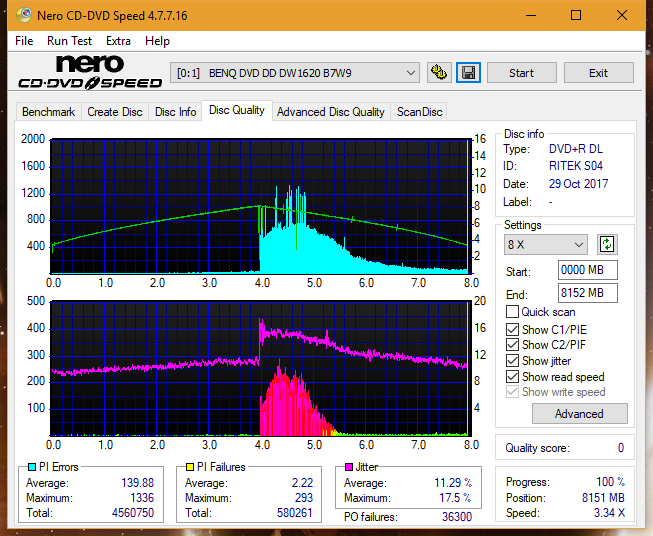Click the End position 8152 MB field

[587, 293]
